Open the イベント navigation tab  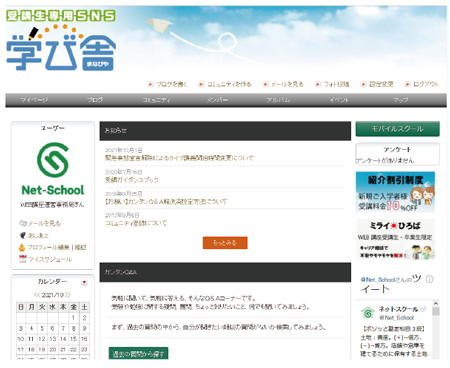(x=339, y=100)
